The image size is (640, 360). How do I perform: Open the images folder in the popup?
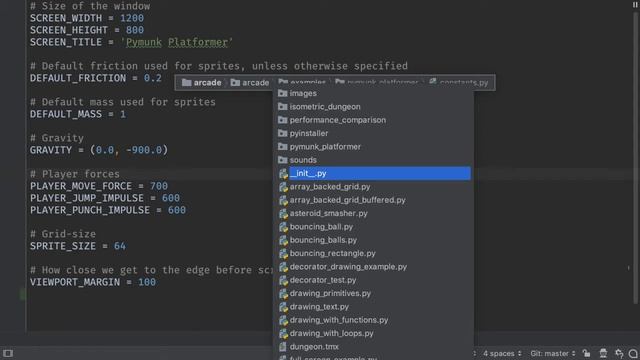373,93
